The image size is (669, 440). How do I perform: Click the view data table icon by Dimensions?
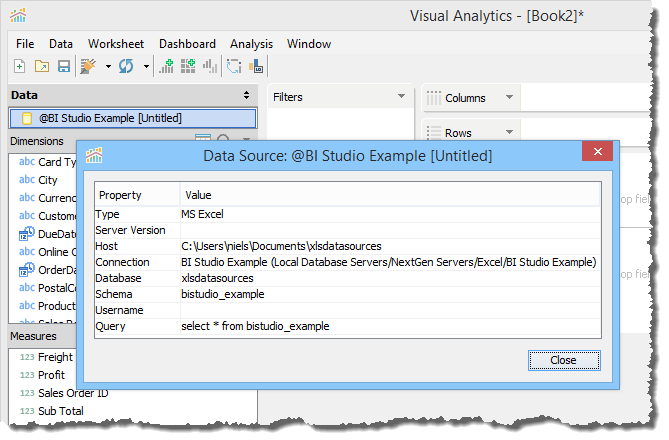coord(203,141)
